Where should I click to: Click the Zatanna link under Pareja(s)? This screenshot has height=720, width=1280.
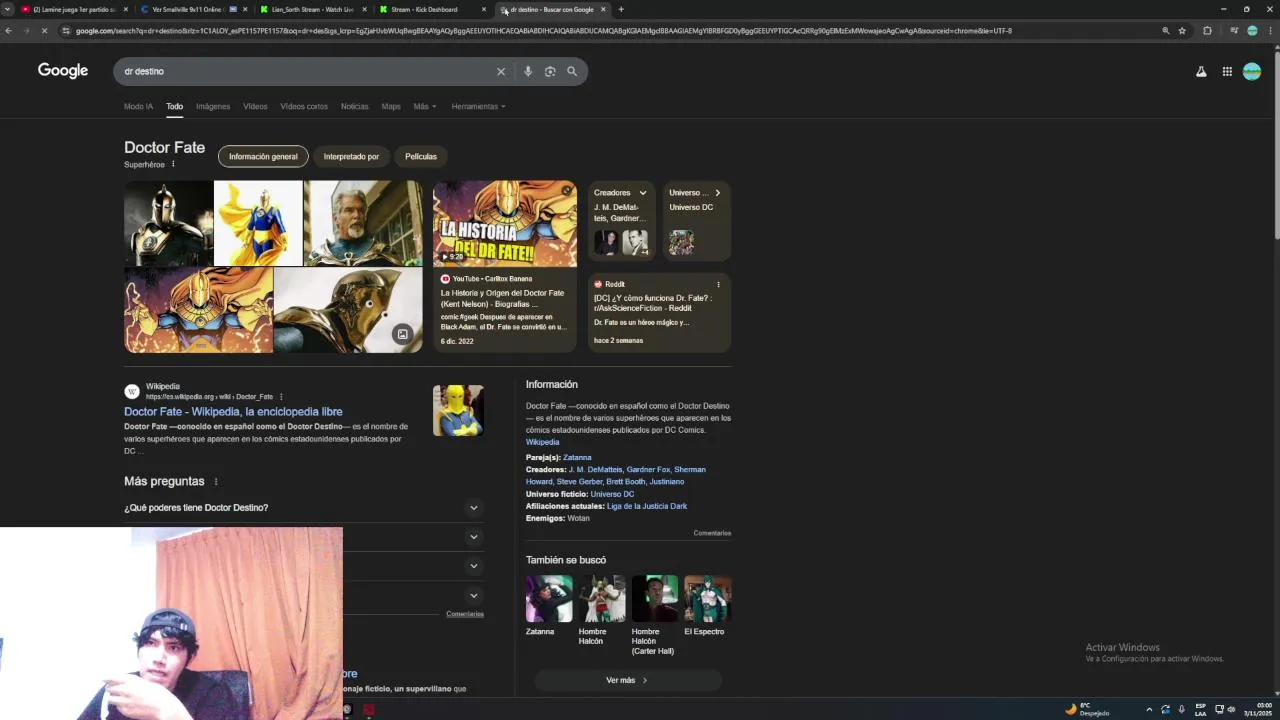pos(577,458)
